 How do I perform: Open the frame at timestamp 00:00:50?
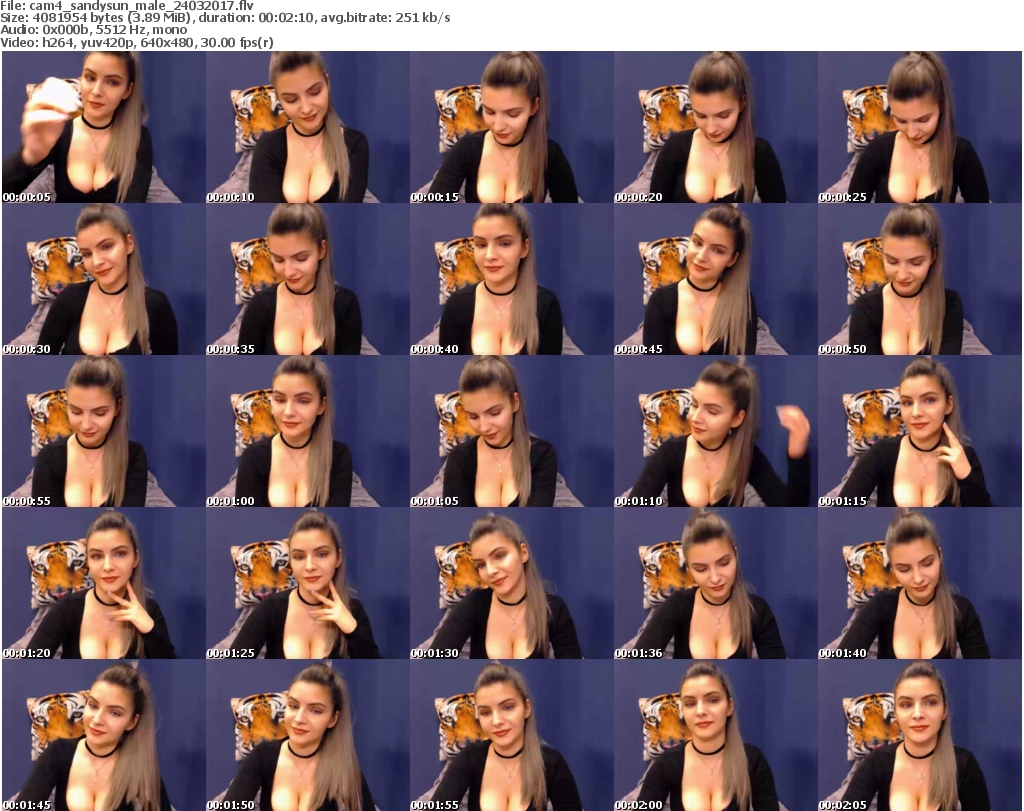(x=920, y=279)
